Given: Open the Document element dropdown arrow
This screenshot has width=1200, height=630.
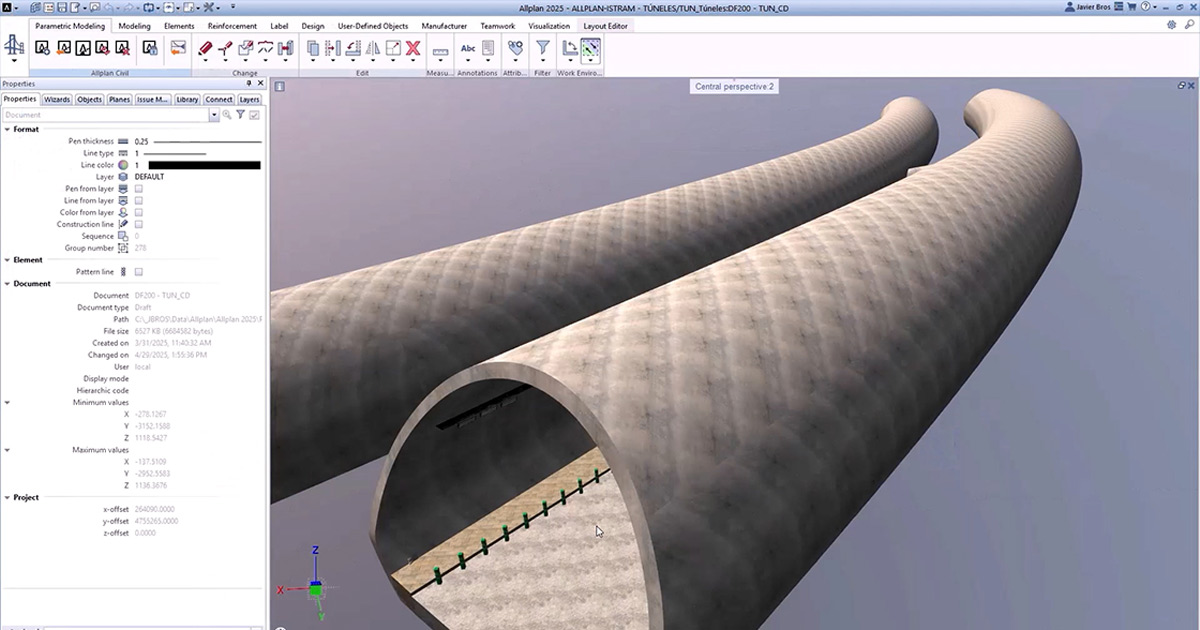Looking at the screenshot, I should tap(214, 115).
